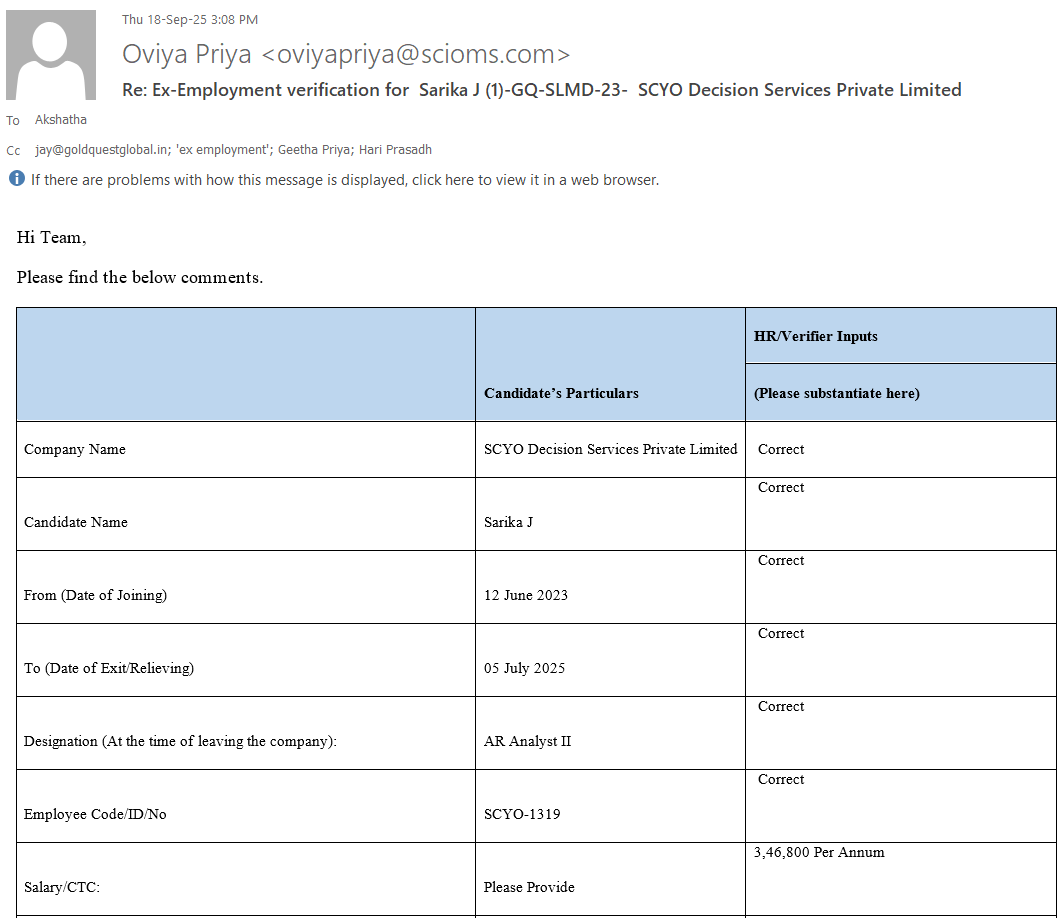Select the recipient Akshatha

click(x=61, y=120)
